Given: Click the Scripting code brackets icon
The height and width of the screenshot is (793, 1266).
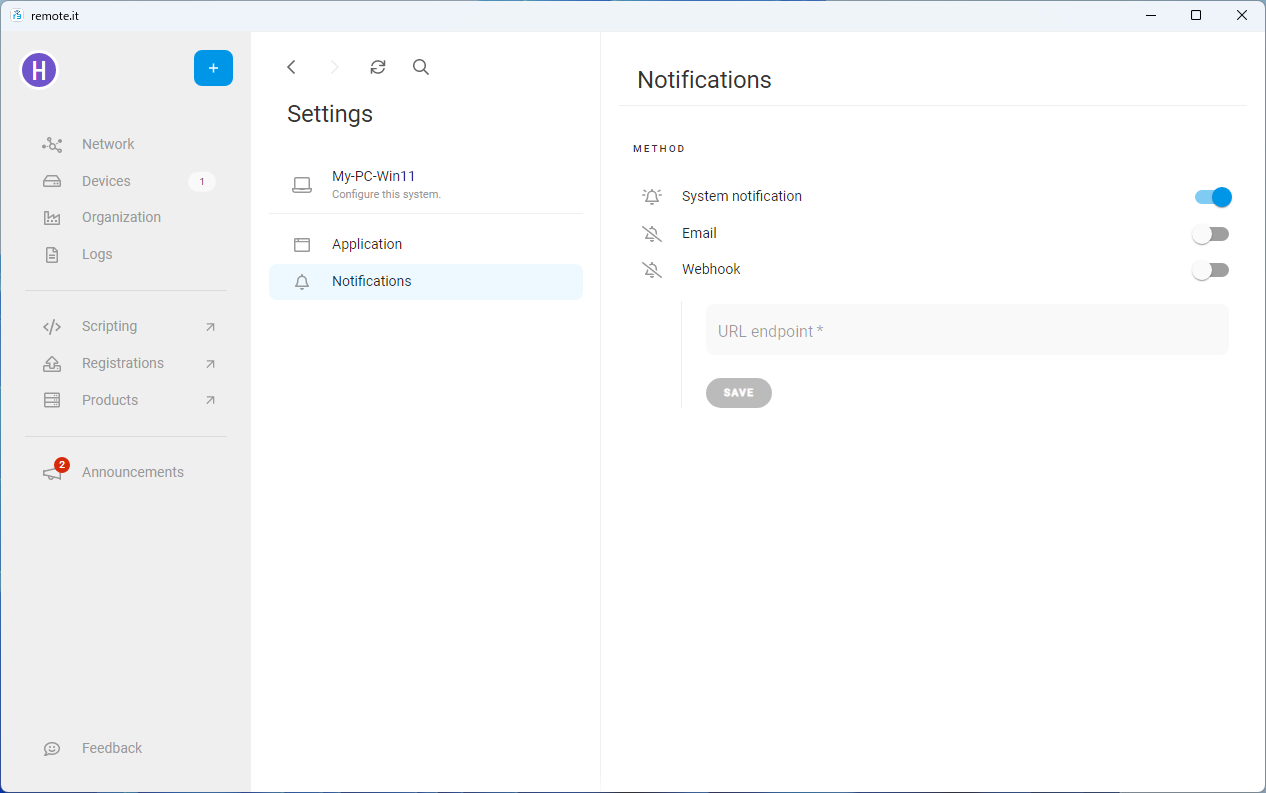Looking at the screenshot, I should [x=52, y=327].
